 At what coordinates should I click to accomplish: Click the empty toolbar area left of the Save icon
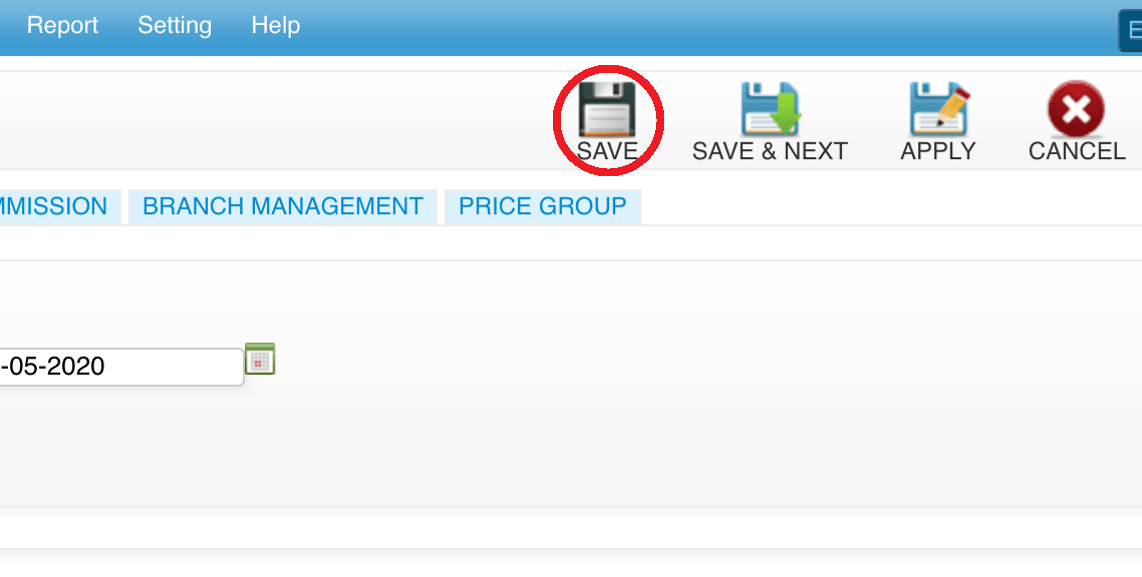coord(277,120)
